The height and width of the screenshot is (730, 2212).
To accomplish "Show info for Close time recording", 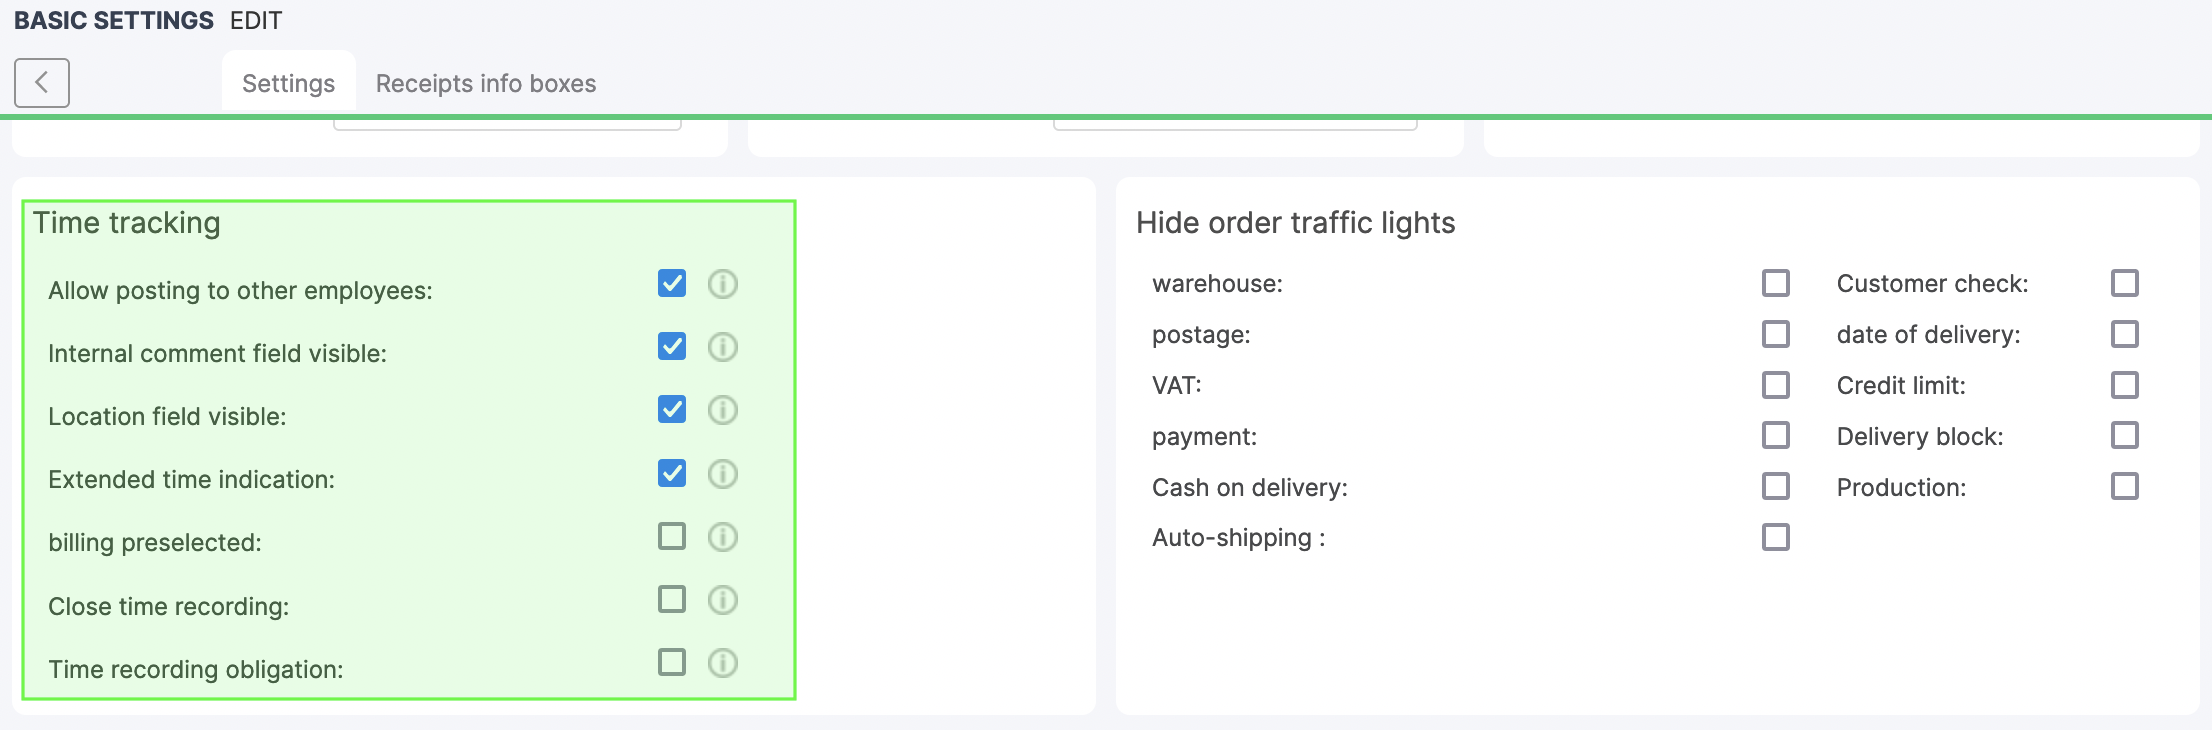I will 722,600.
